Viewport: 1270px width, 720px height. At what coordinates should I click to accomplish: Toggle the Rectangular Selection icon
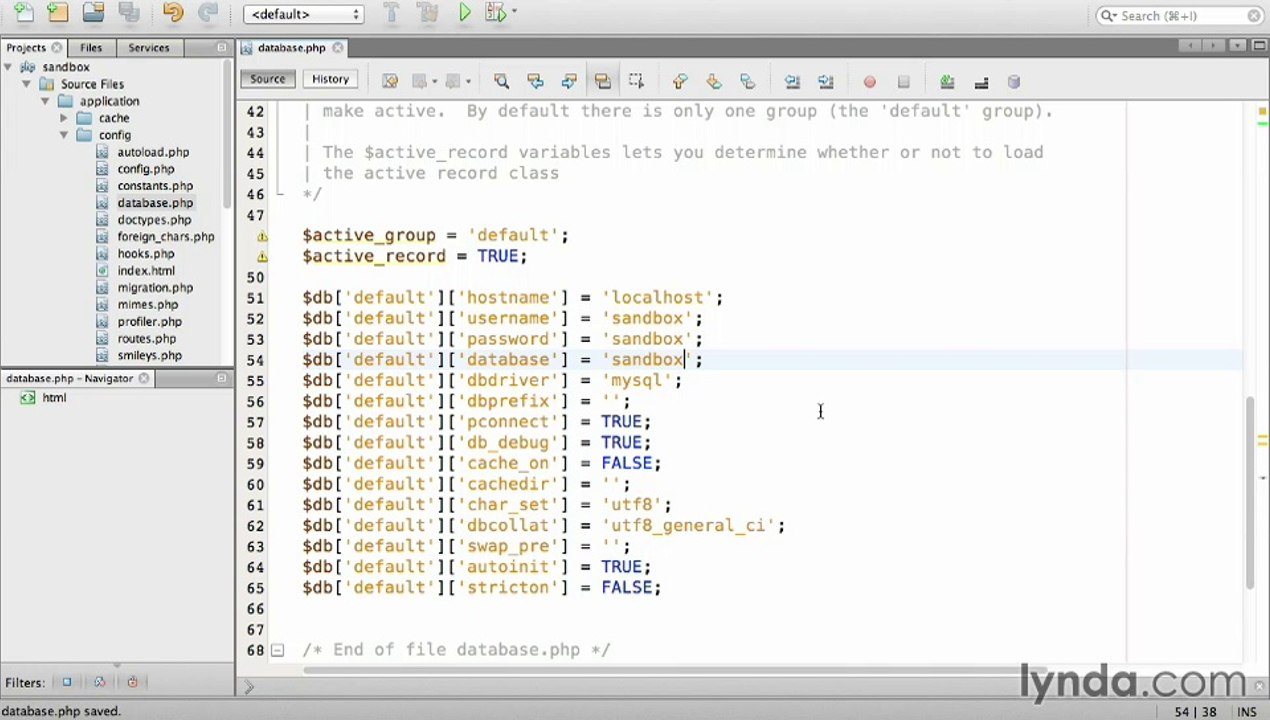tap(636, 81)
